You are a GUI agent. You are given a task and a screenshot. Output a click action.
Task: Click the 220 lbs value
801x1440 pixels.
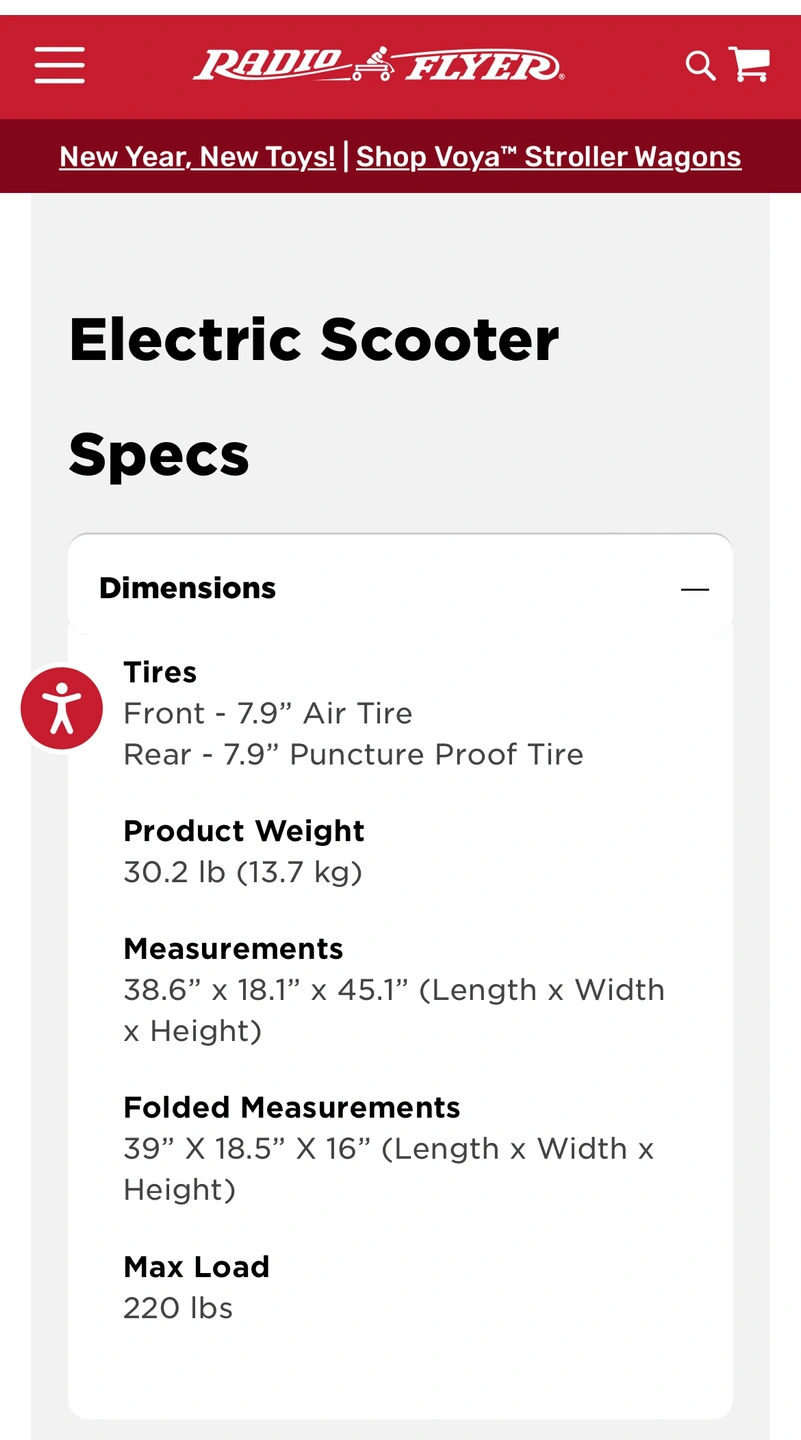tap(178, 1308)
